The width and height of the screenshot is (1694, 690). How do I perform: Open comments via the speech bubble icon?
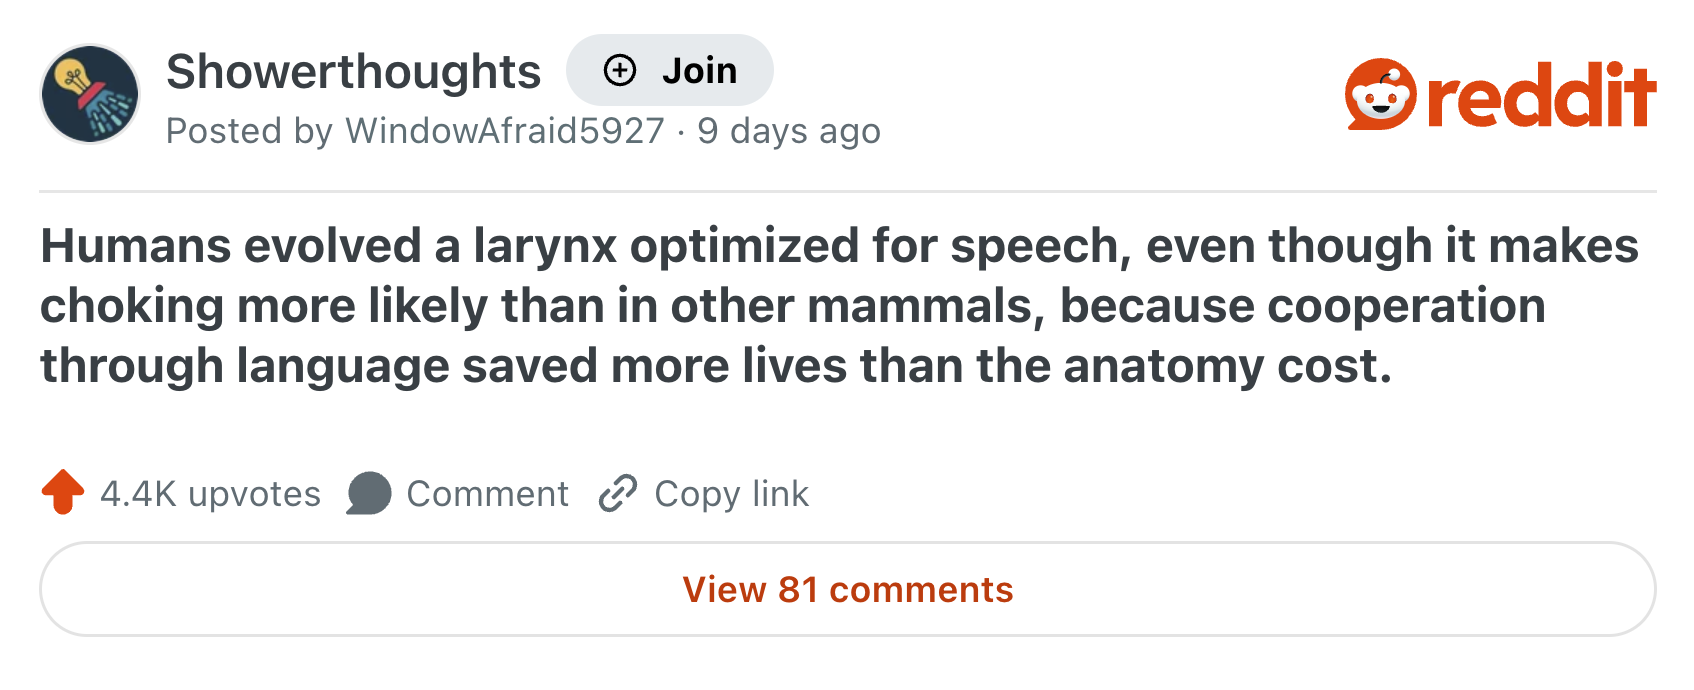(367, 493)
